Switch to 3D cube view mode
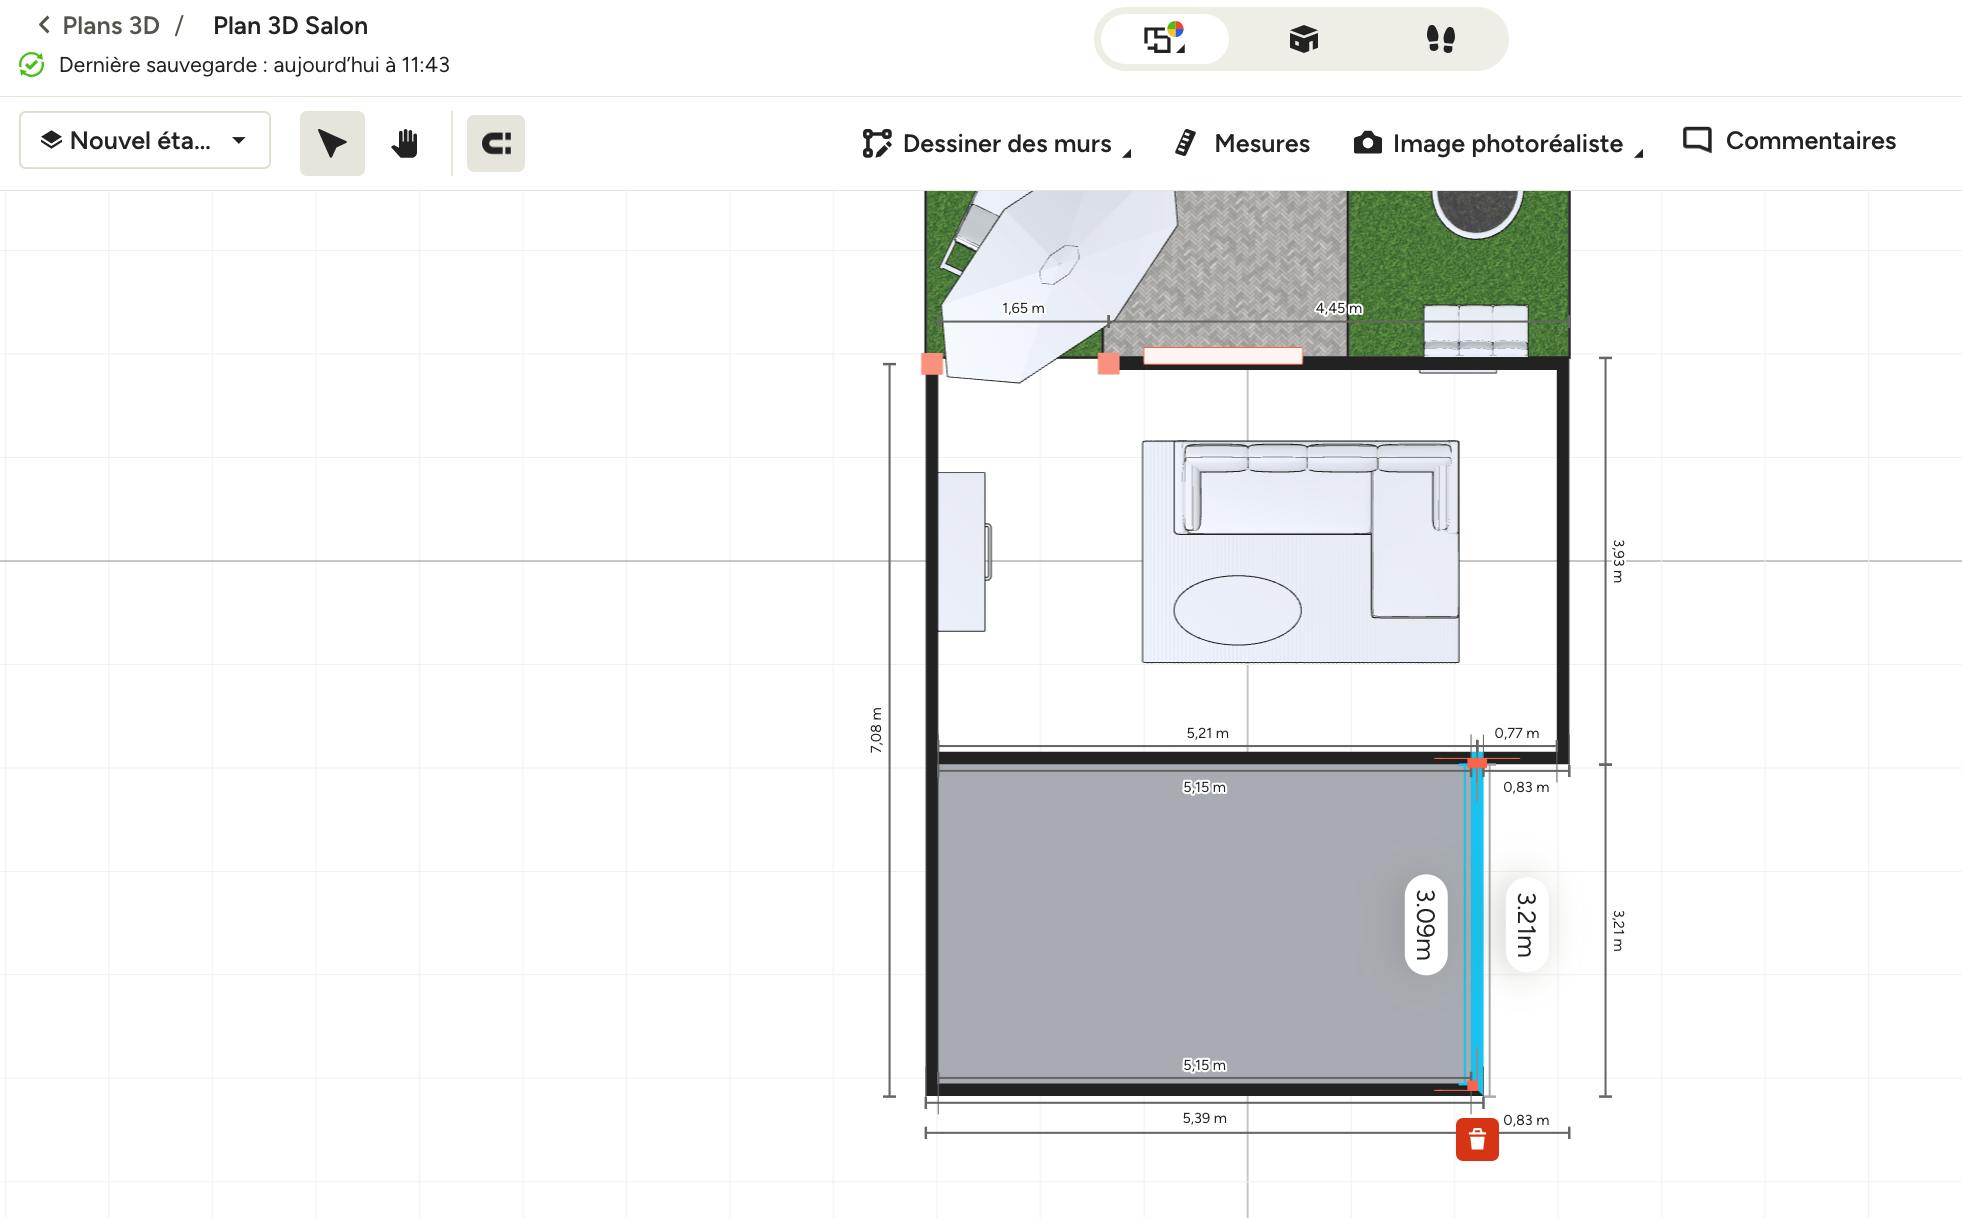The width and height of the screenshot is (1962, 1218). (x=1303, y=40)
